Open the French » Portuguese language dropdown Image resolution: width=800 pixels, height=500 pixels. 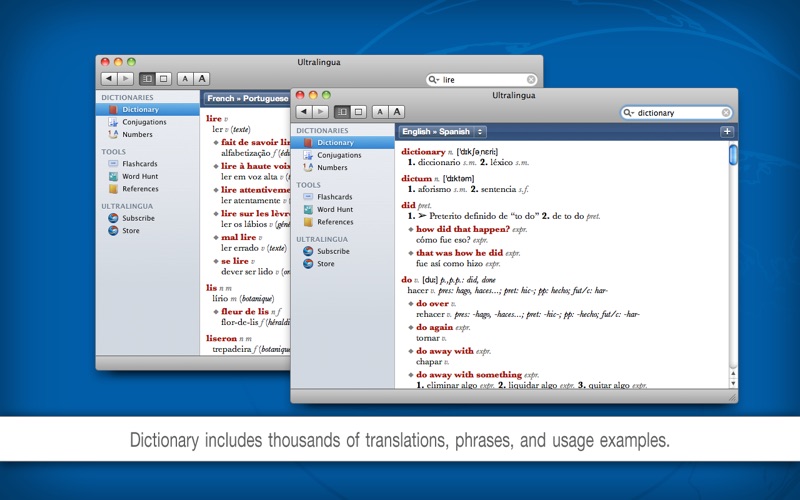point(247,98)
